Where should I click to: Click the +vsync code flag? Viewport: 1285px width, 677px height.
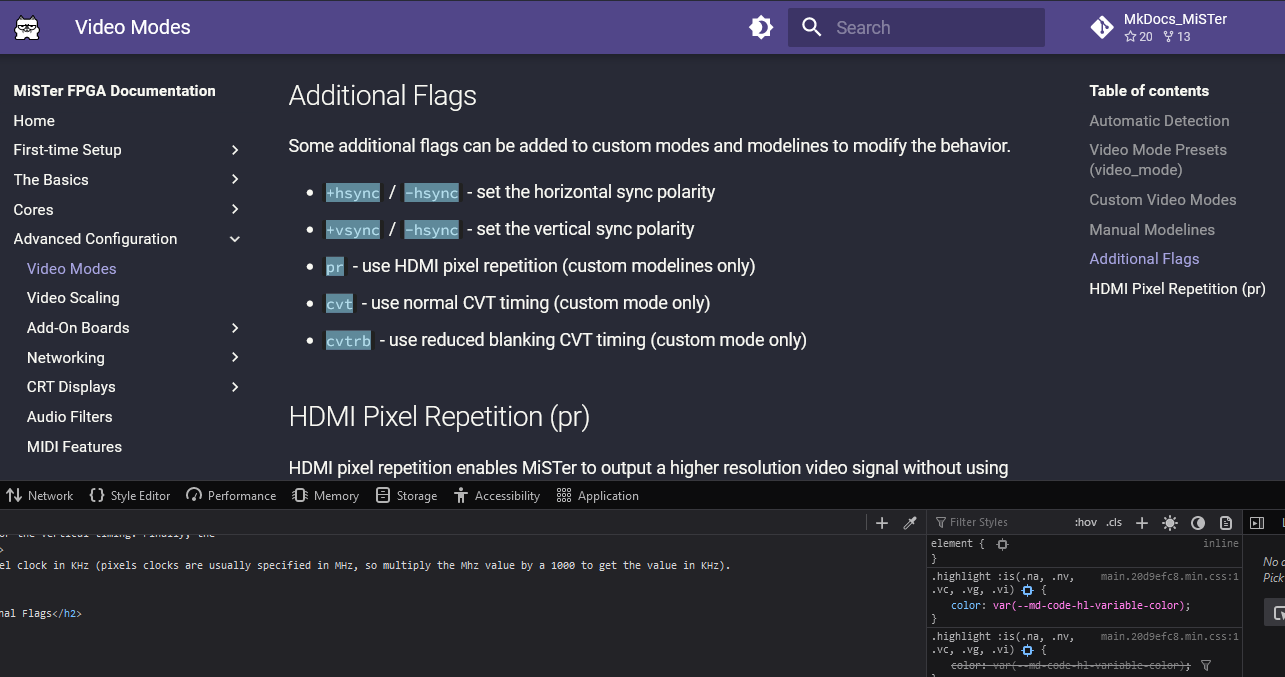[353, 230]
